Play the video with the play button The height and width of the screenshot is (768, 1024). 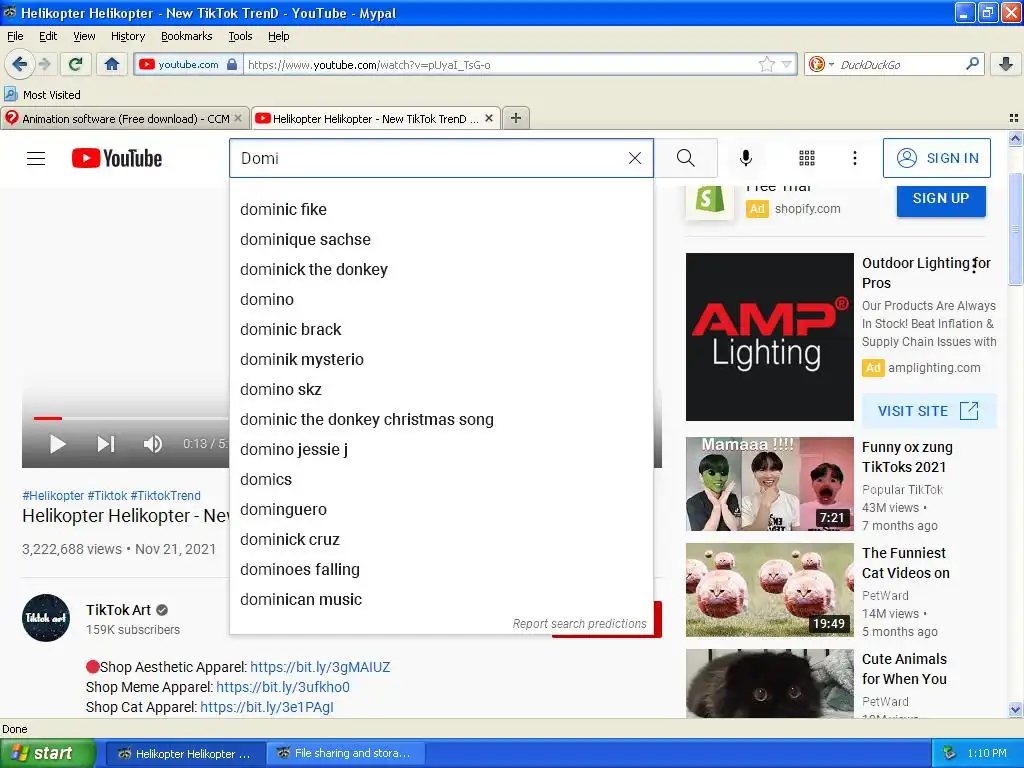pos(57,444)
